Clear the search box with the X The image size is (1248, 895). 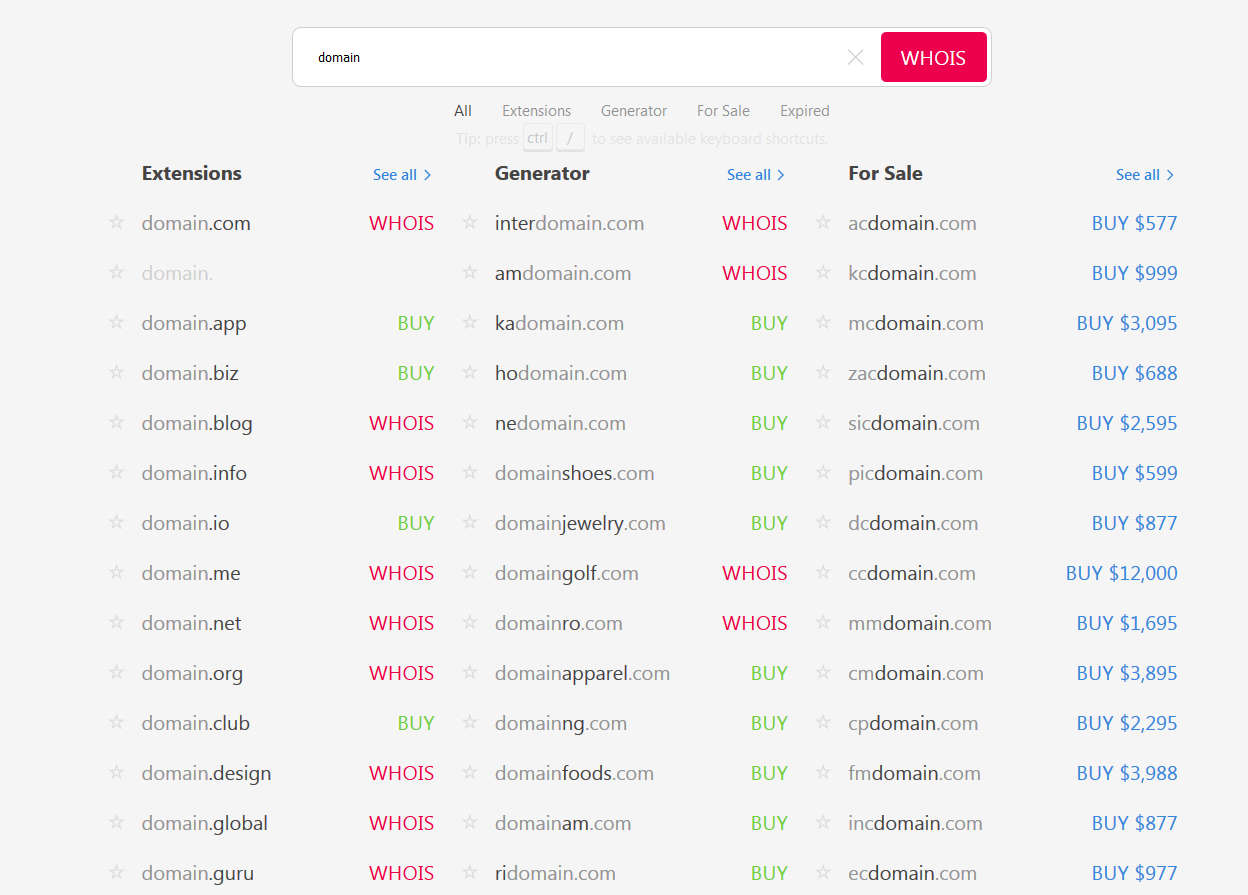tap(855, 57)
